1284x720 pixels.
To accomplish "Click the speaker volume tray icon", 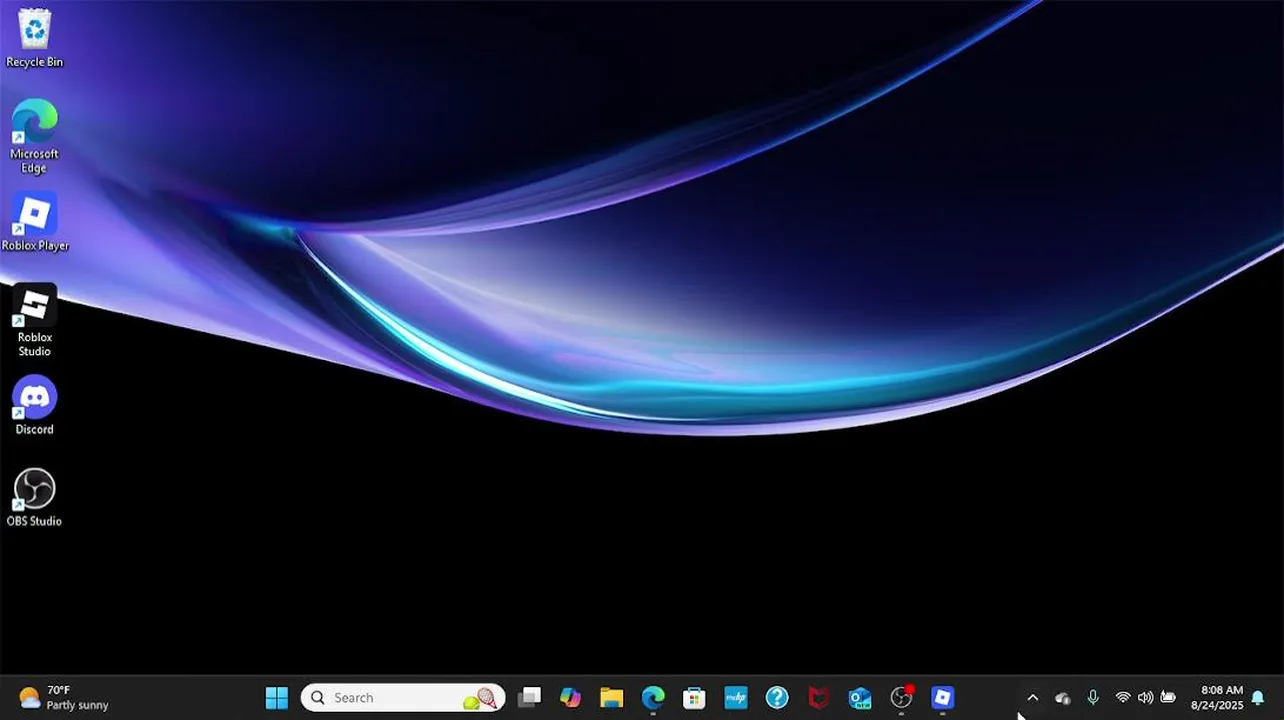I will coord(1145,698).
